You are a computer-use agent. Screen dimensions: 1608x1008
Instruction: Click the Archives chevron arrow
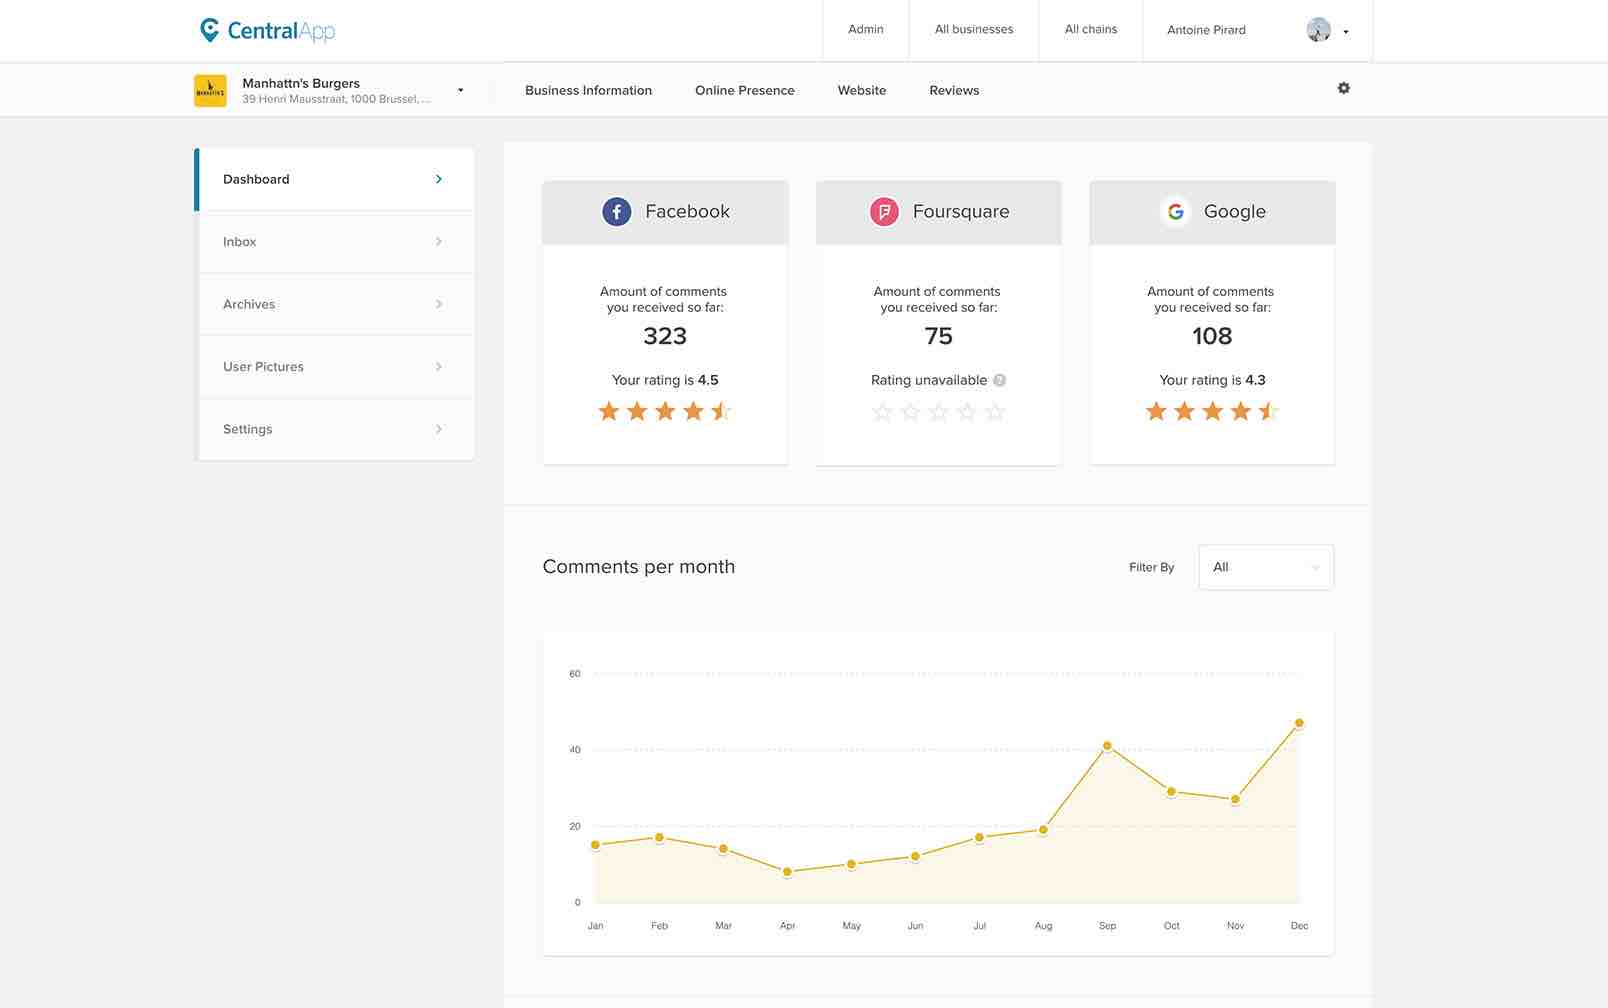coord(439,304)
